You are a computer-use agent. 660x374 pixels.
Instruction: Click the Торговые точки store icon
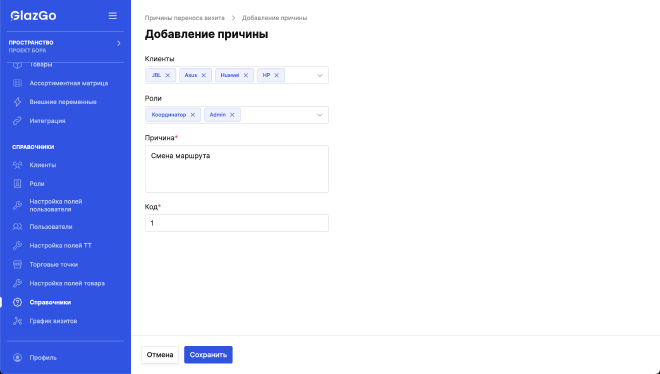(17, 265)
